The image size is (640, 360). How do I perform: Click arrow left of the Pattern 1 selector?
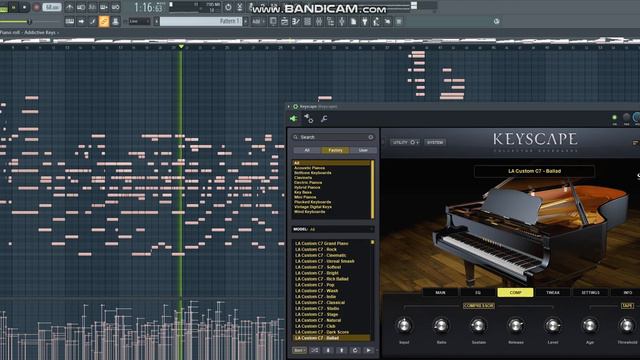[x=156, y=21]
